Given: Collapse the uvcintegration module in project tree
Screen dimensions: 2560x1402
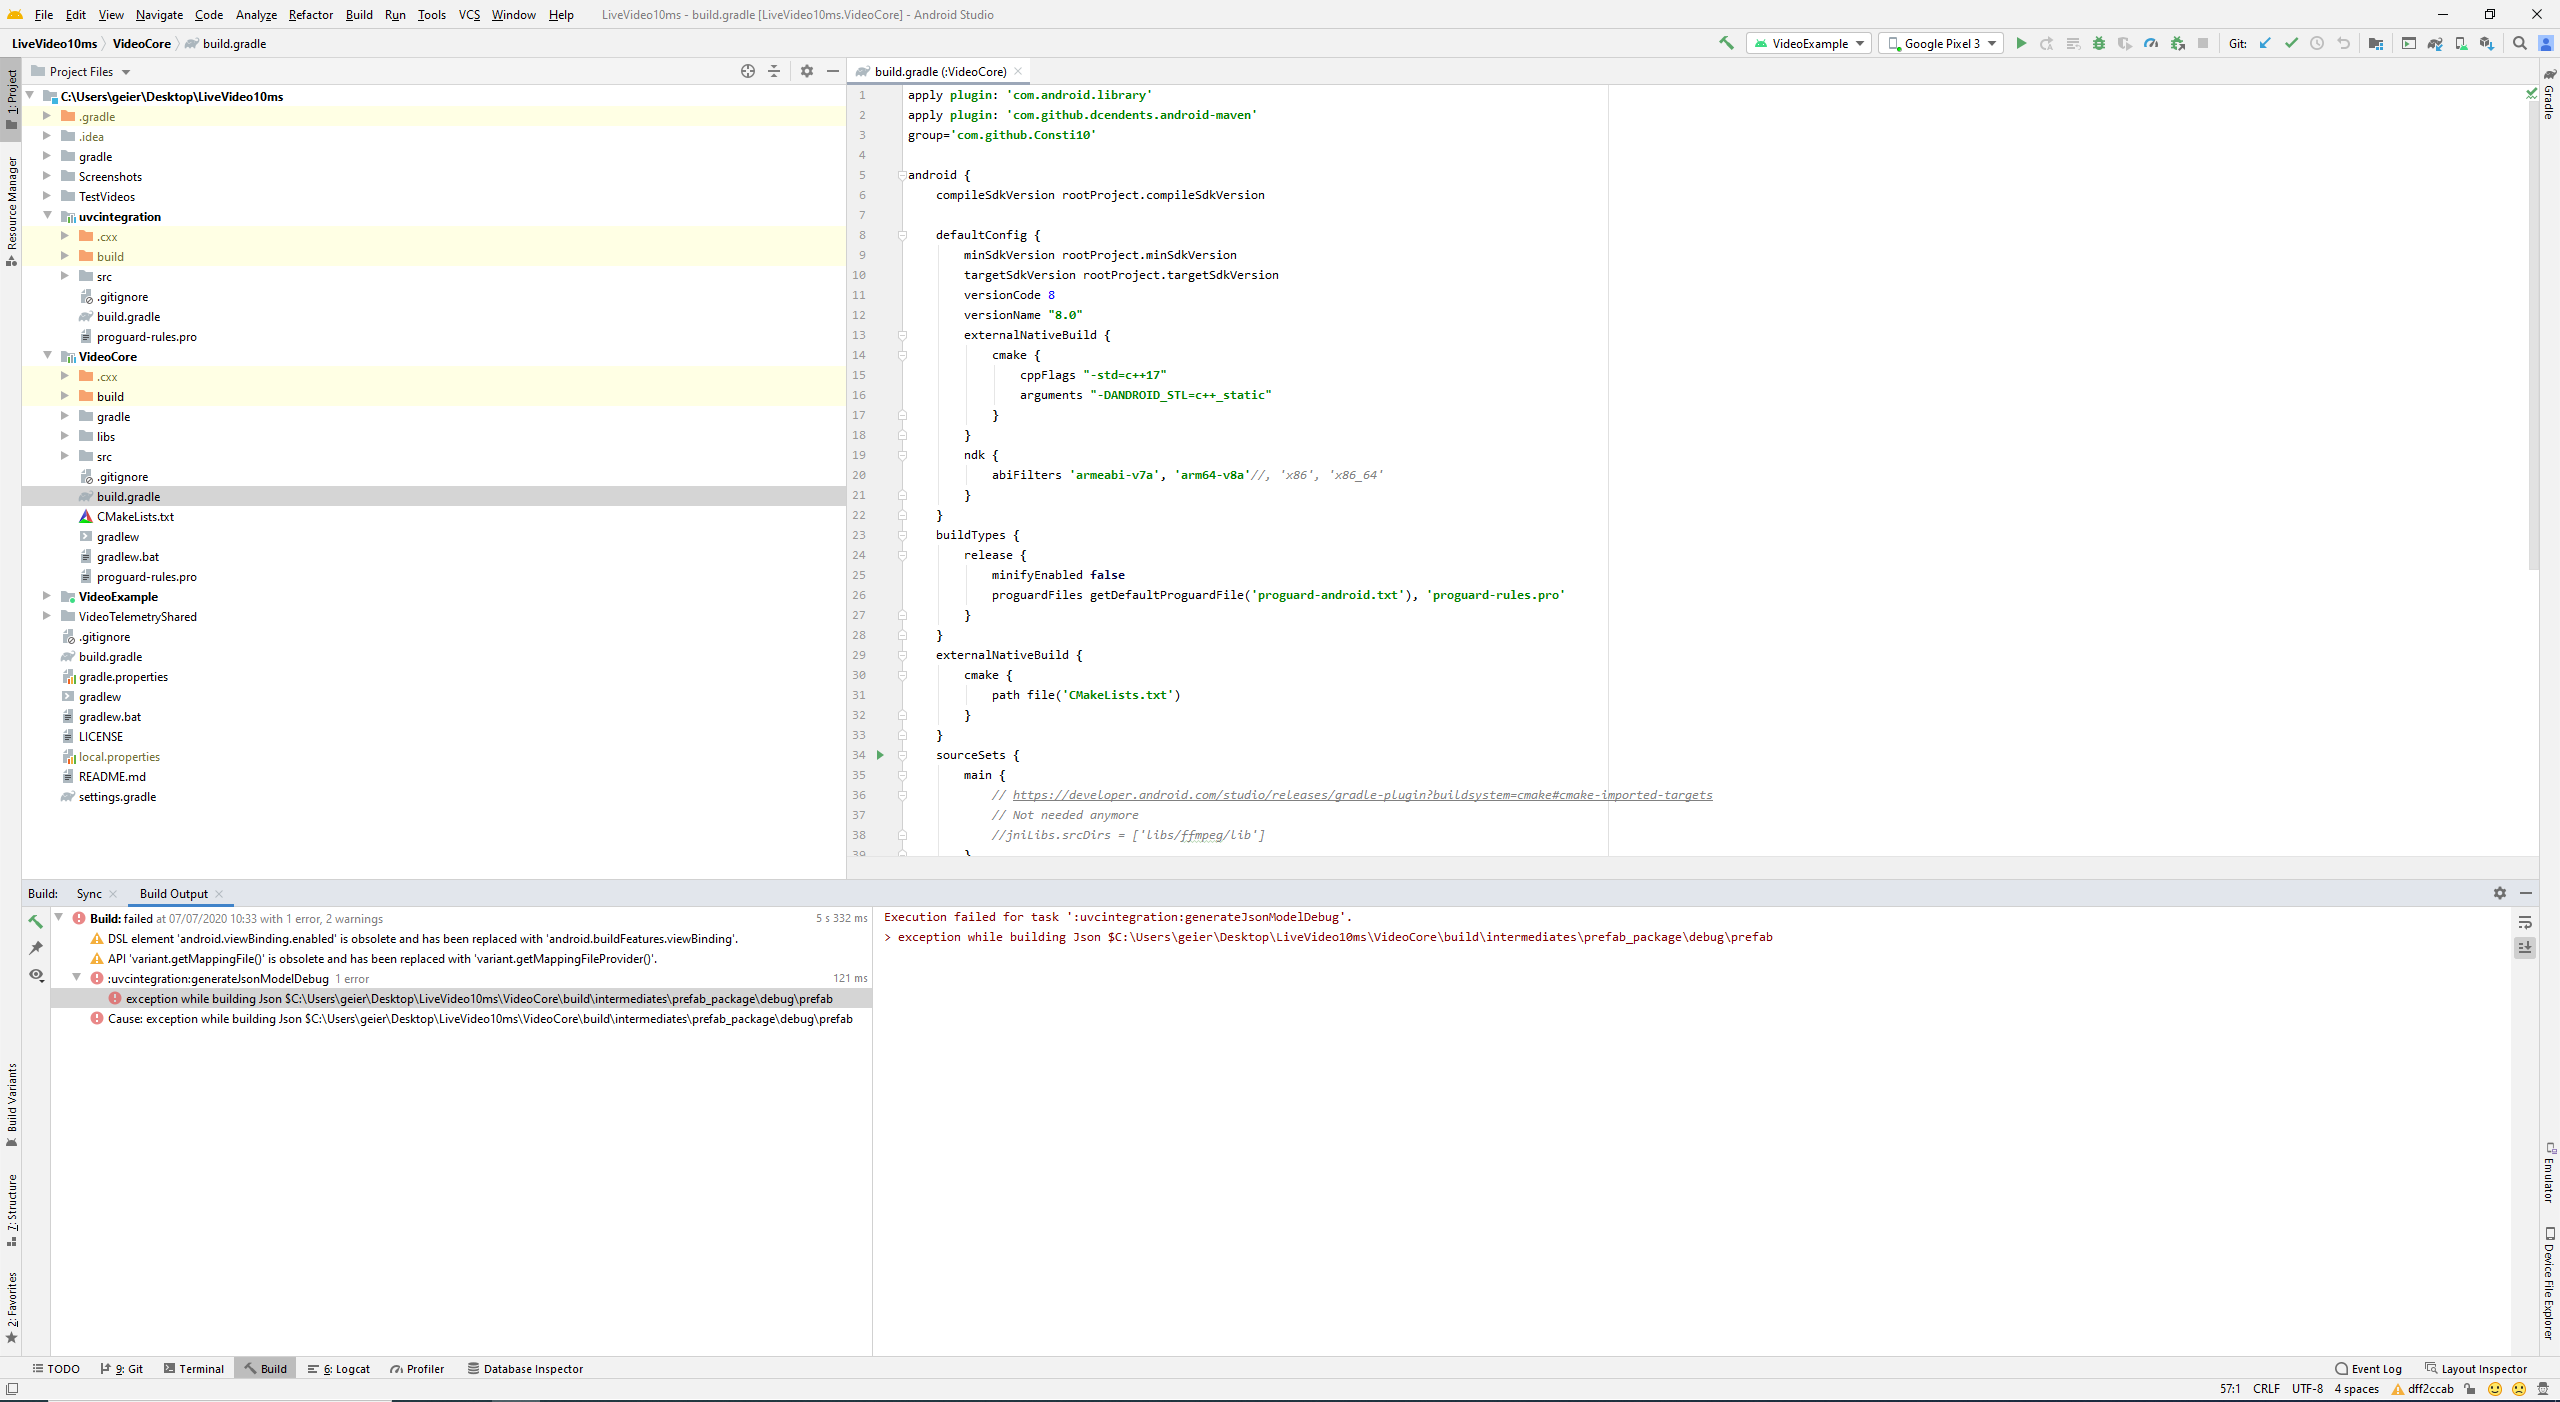Looking at the screenshot, I should [x=47, y=216].
